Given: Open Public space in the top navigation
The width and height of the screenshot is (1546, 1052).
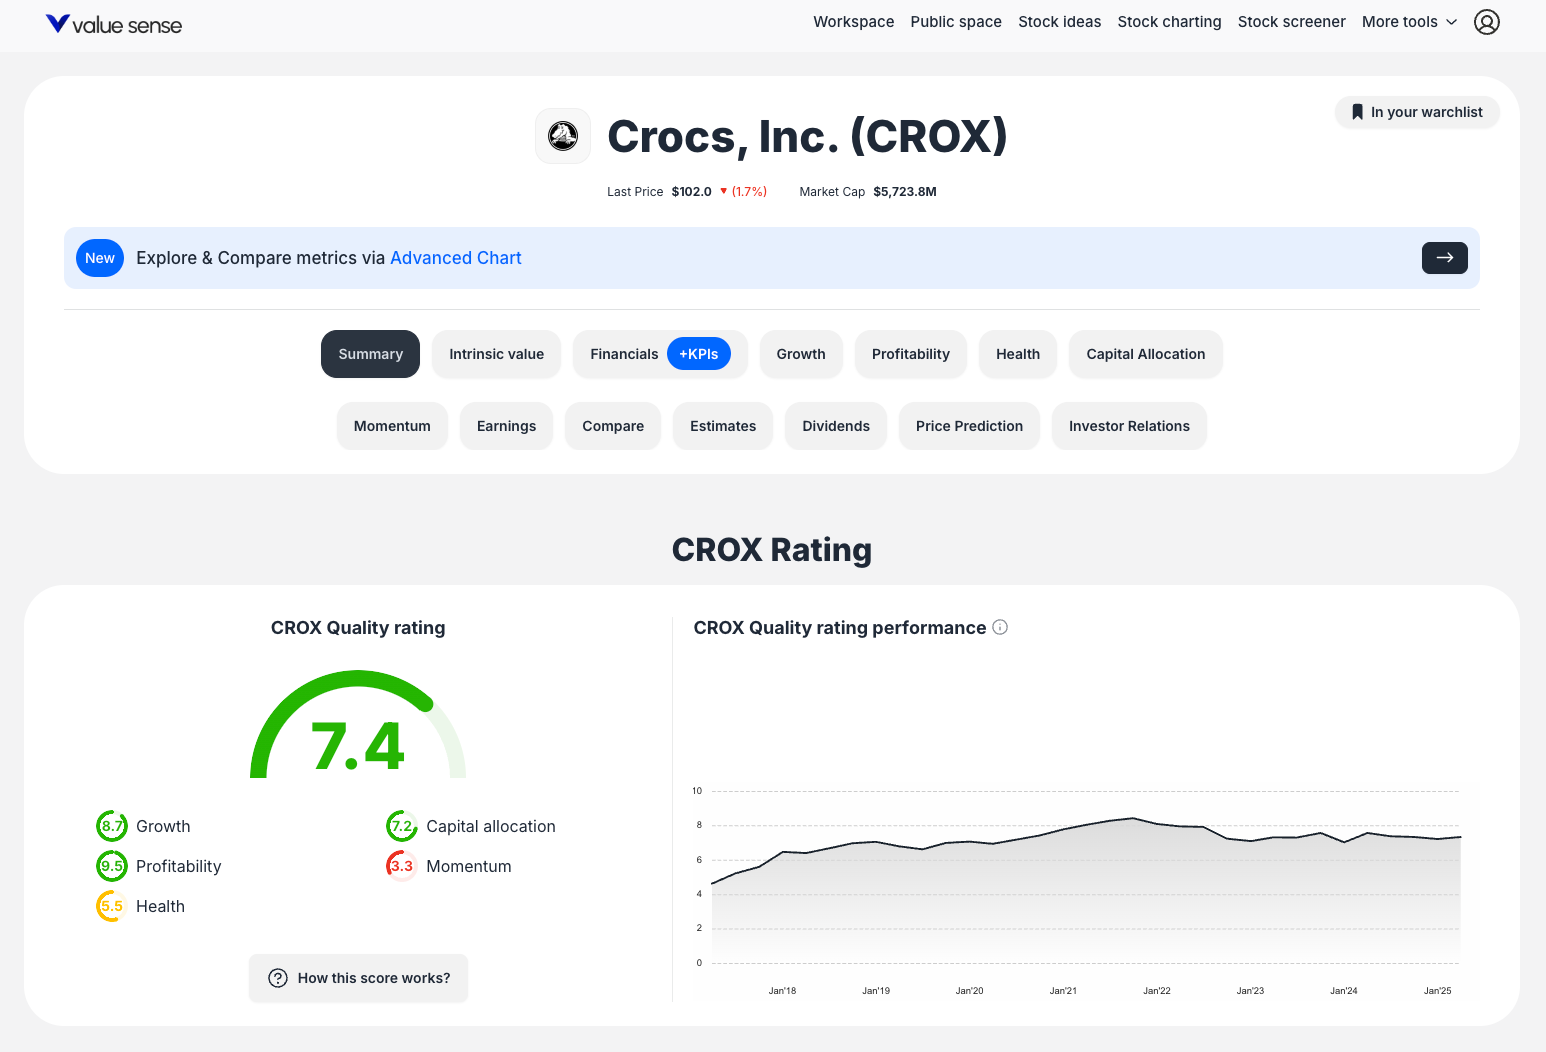Looking at the screenshot, I should (x=956, y=22).
